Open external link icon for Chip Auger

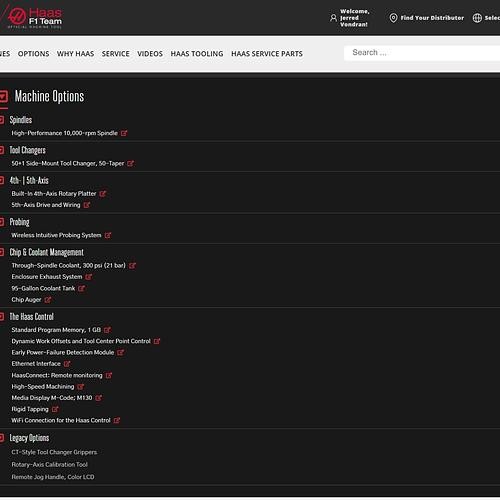pos(48,300)
